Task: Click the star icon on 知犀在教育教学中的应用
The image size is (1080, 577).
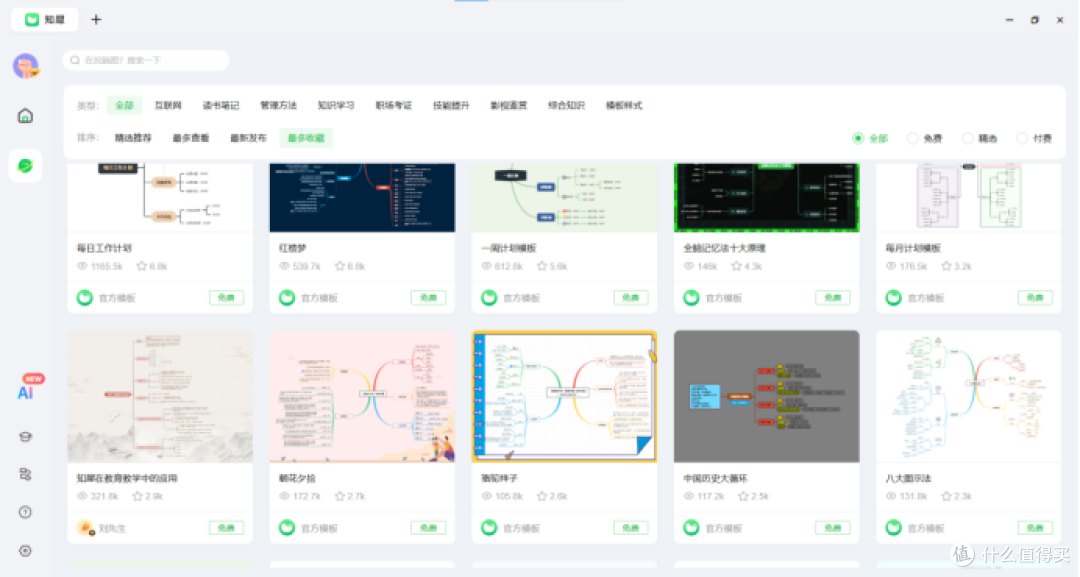Action: click(138, 496)
